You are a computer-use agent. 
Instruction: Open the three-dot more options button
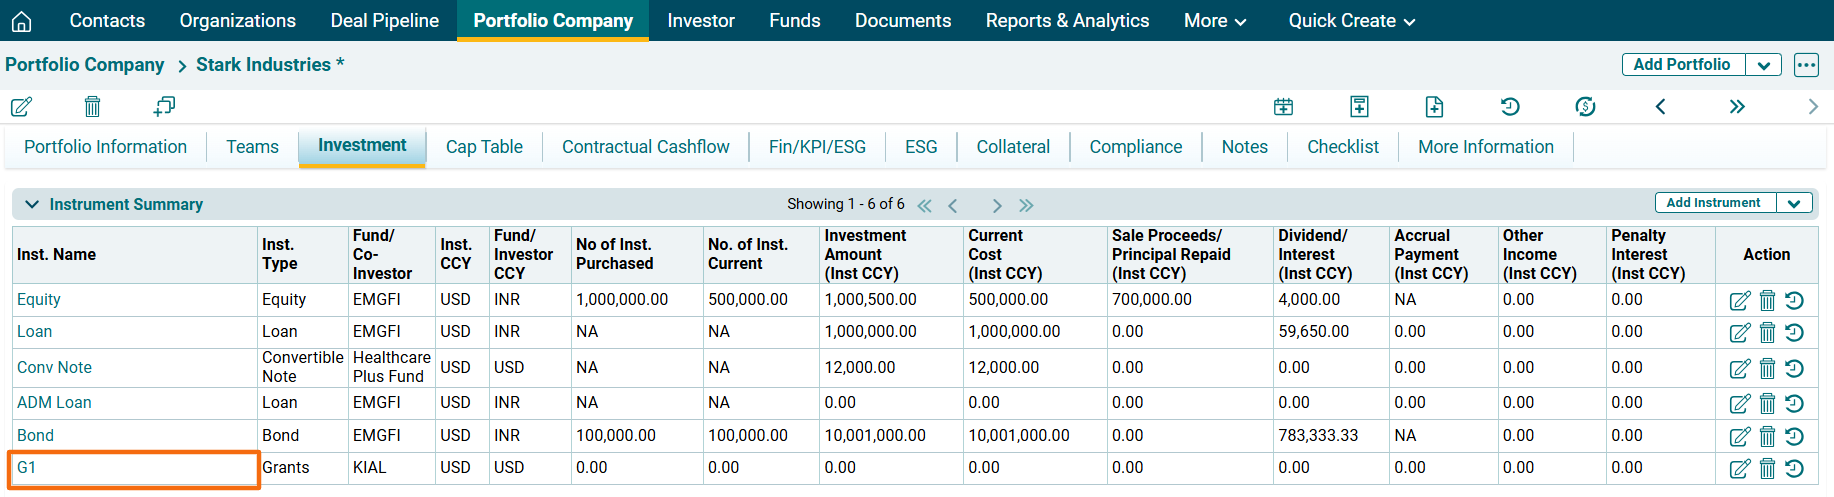click(1806, 65)
